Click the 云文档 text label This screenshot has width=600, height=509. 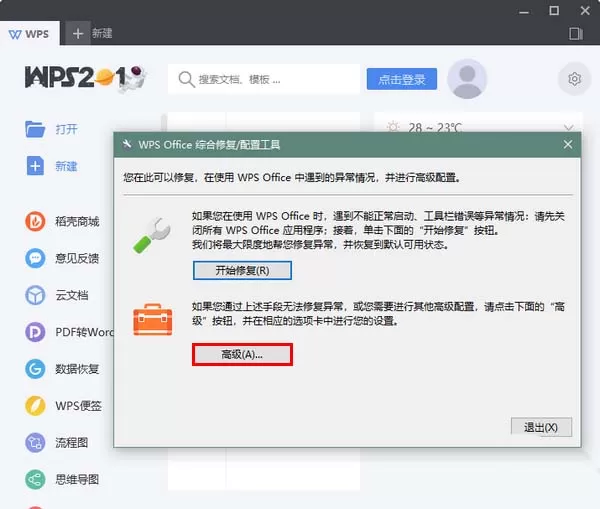coord(72,295)
